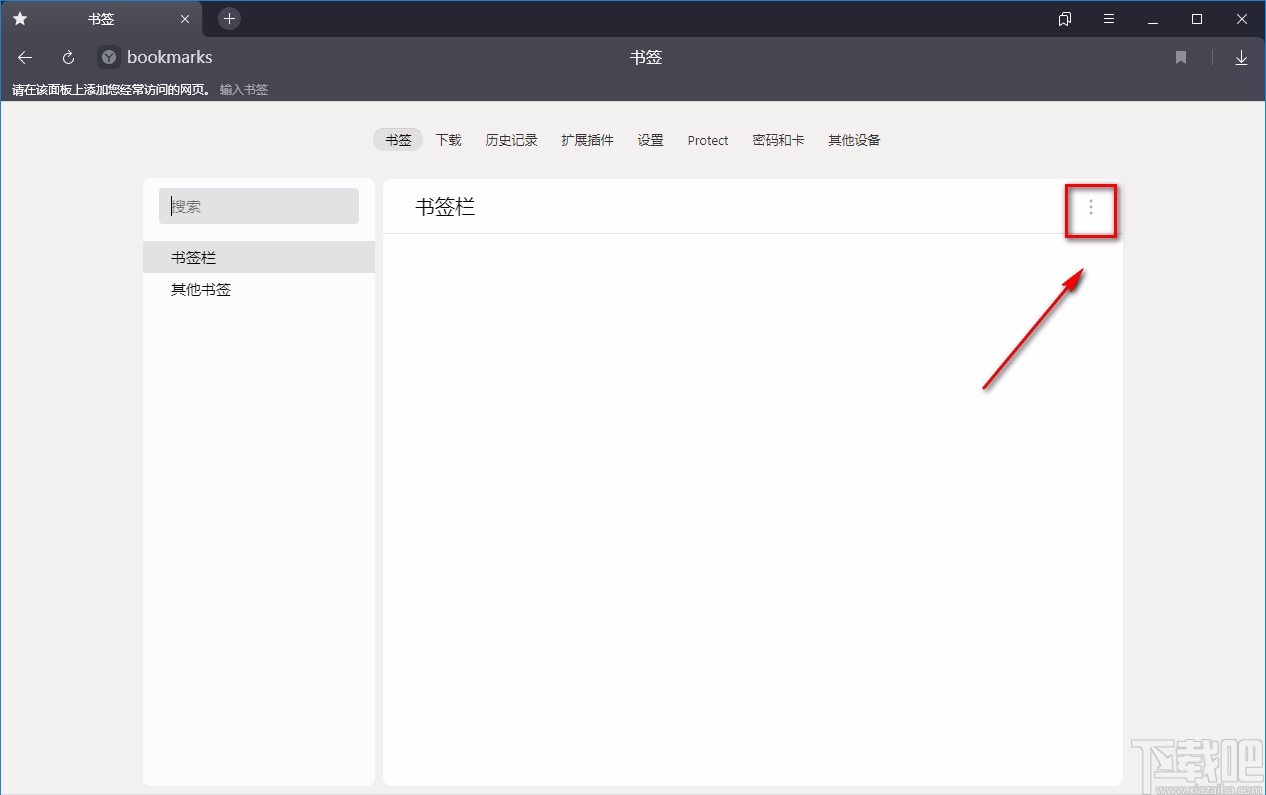This screenshot has width=1266, height=795.
Task: Click the bookmark star in the address bar
Action: click(x=1180, y=58)
